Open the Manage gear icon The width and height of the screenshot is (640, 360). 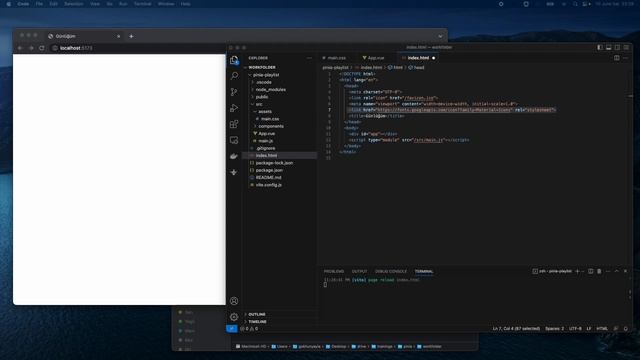(x=234, y=317)
